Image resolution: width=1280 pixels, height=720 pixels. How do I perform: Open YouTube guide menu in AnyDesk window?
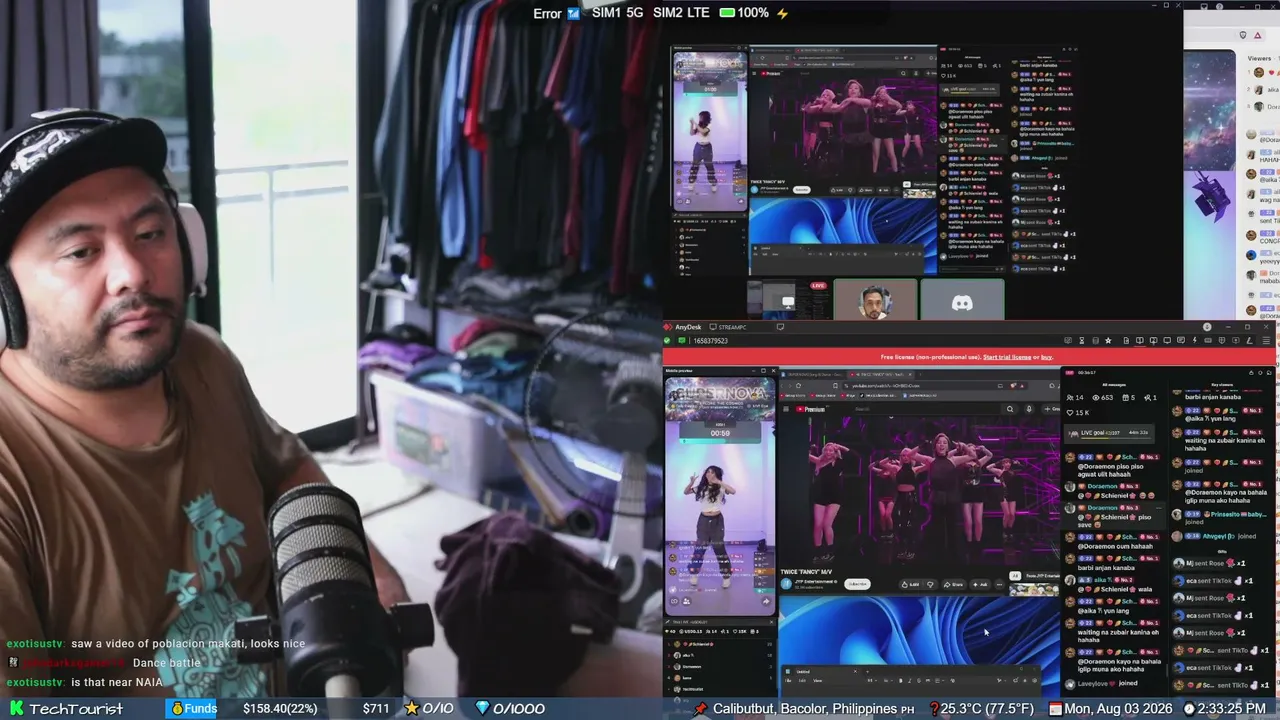point(787,409)
